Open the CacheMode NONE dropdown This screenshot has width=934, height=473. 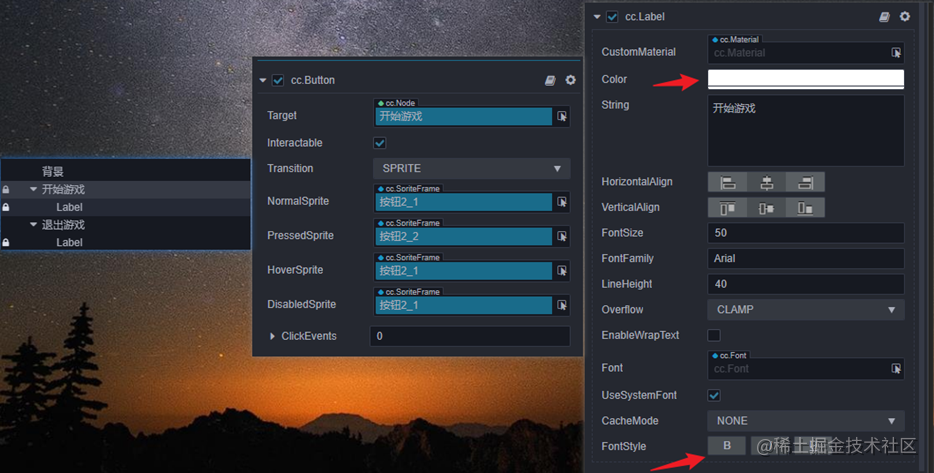(x=806, y=421)
